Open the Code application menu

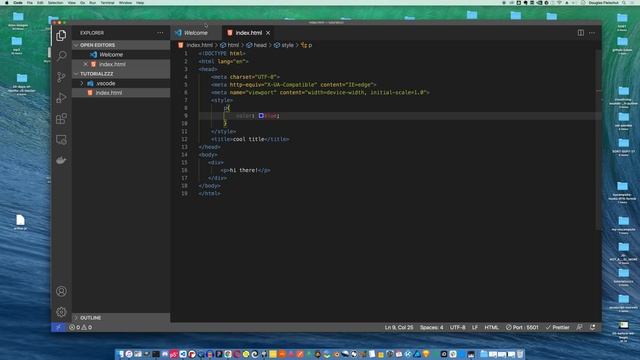[18, 3]
